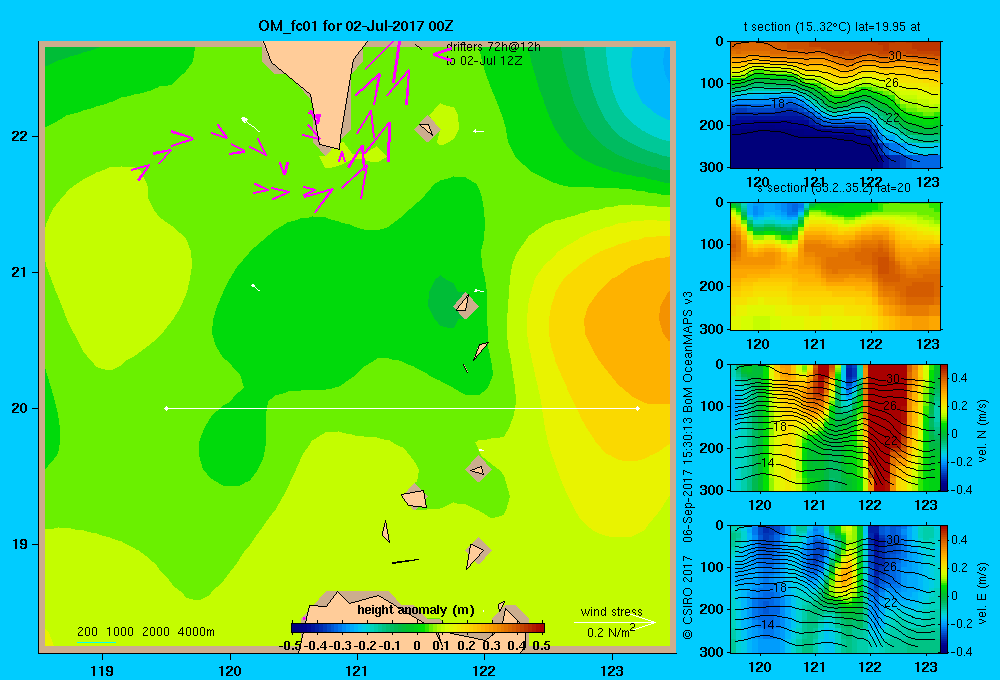Viewport: 1000px width, 680px height.
Task: Click the 'to 02-Jul 12Z' text
Action: click(x=483, y=61)
